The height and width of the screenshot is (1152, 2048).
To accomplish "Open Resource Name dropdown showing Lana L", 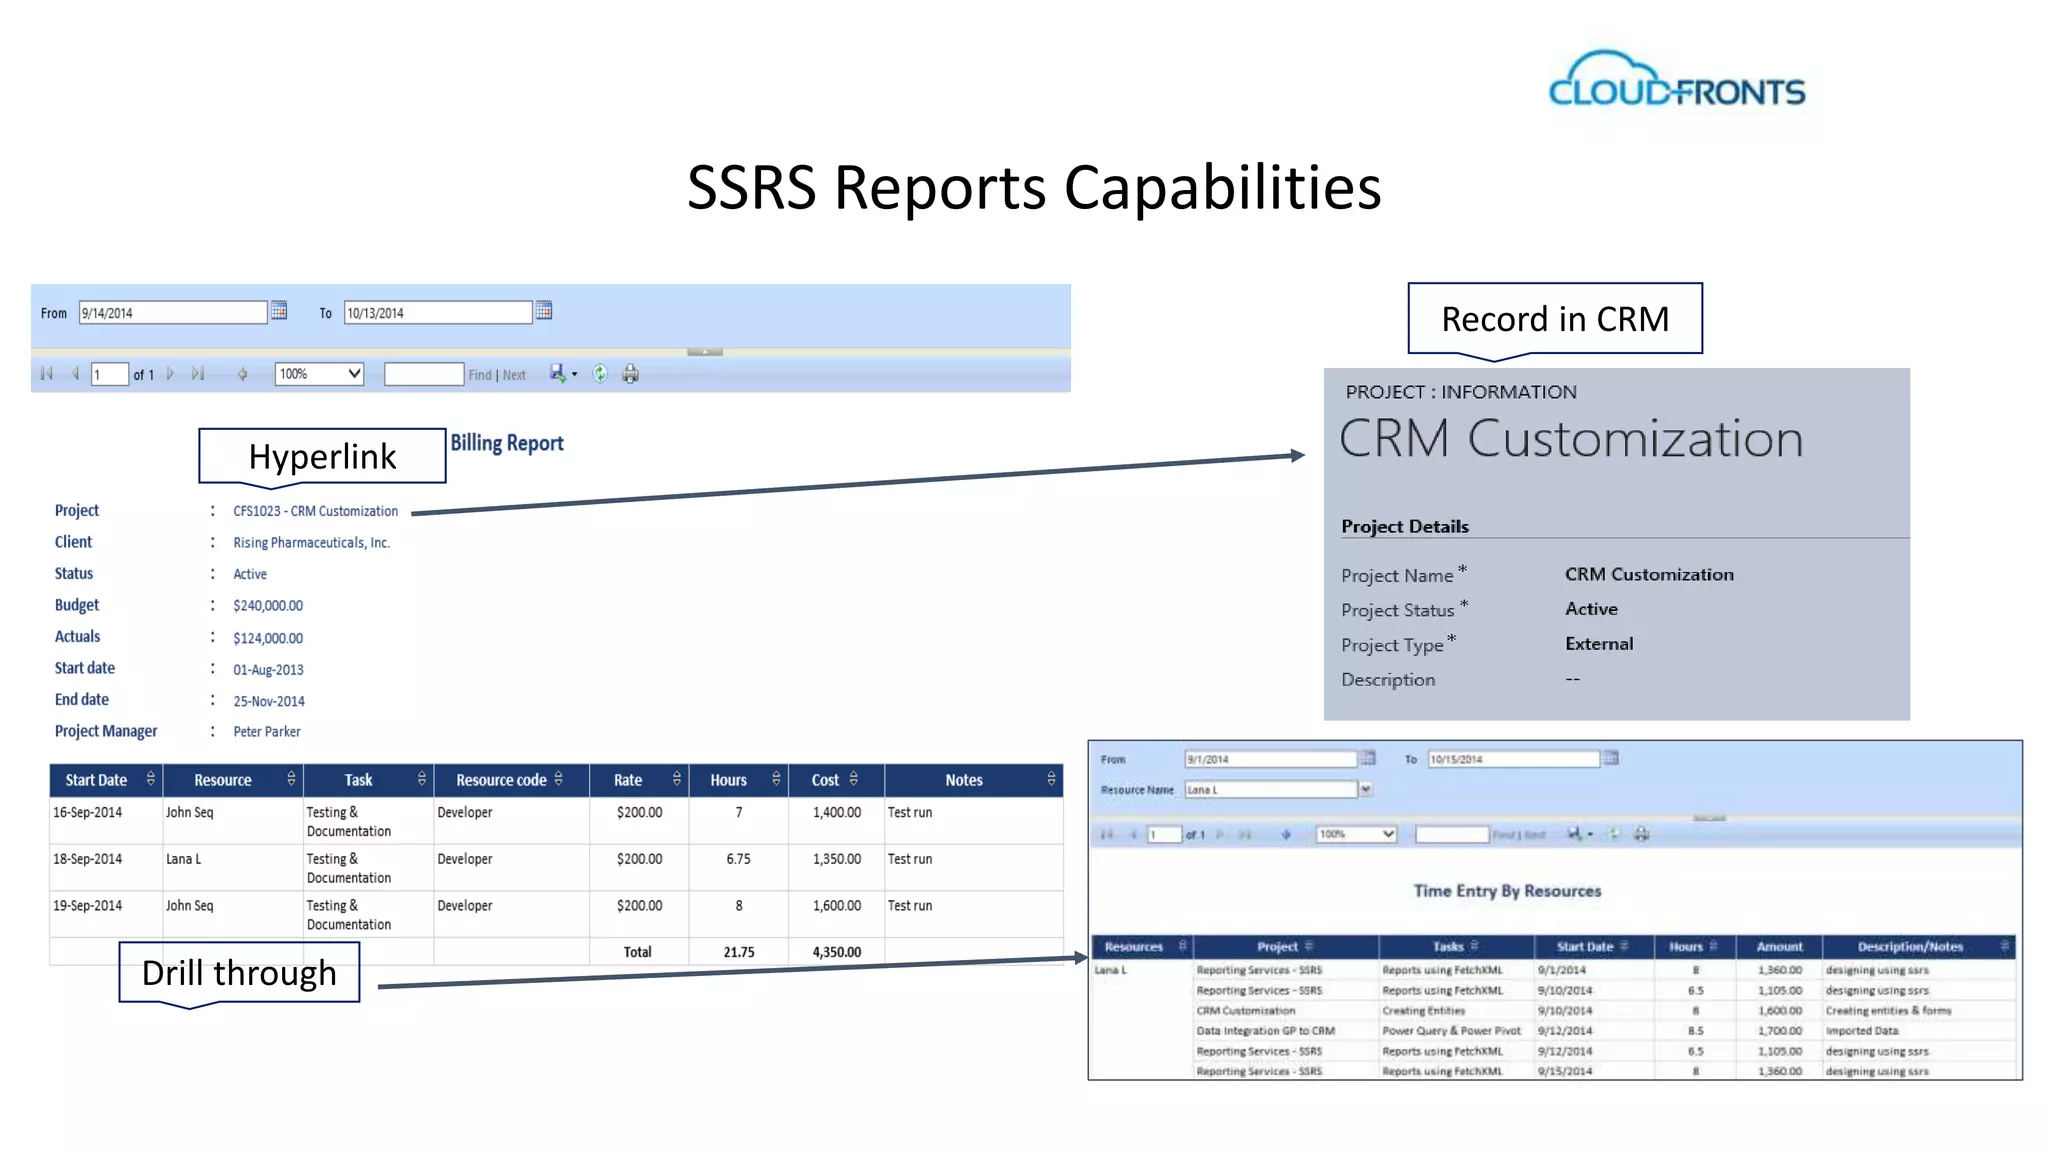I will pos(1365,789).
